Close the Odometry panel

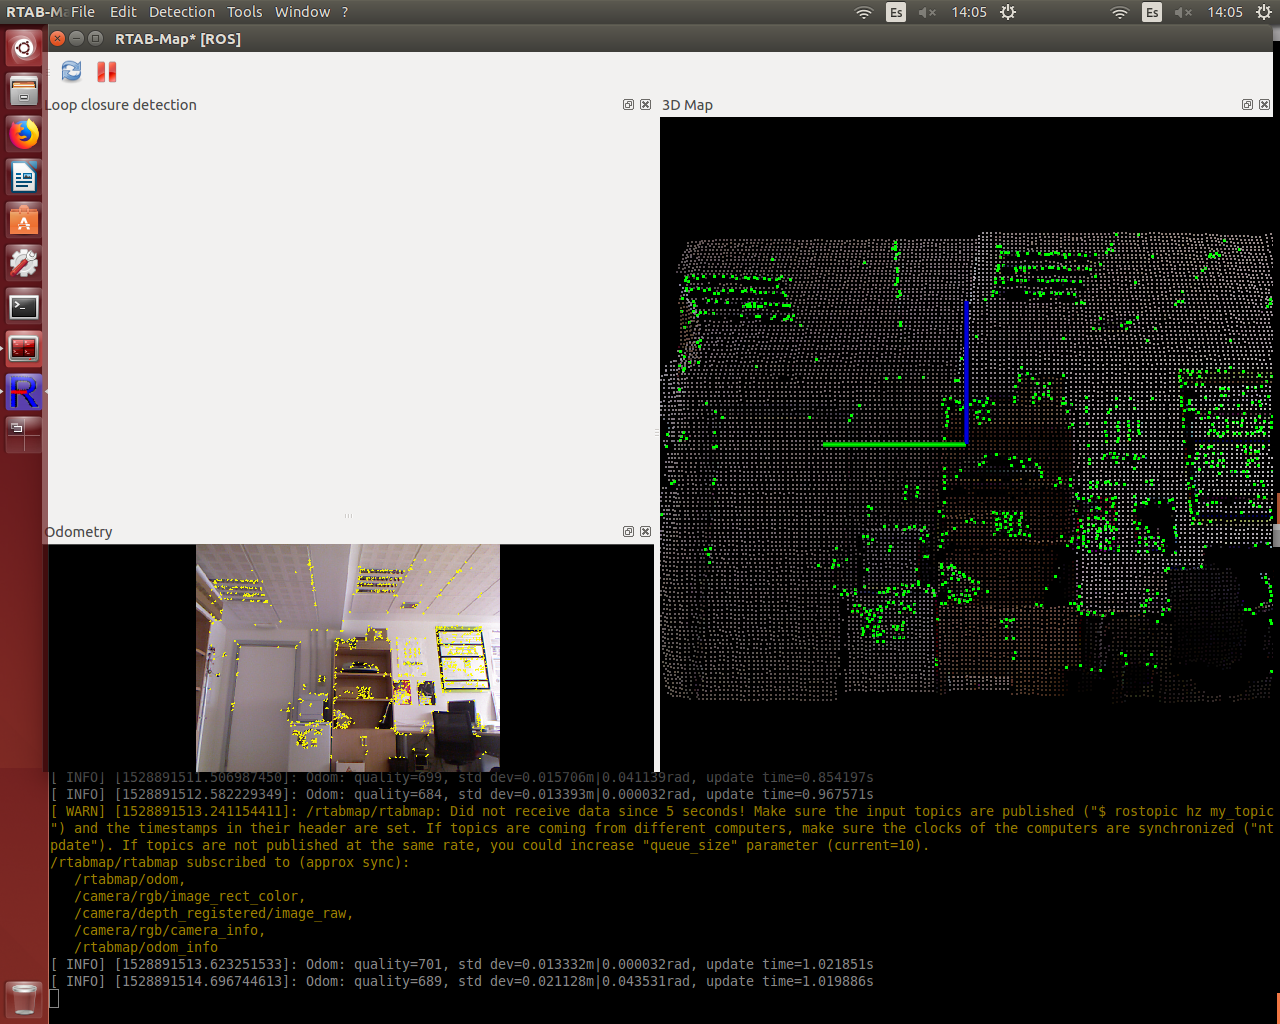tap(645, 532)
